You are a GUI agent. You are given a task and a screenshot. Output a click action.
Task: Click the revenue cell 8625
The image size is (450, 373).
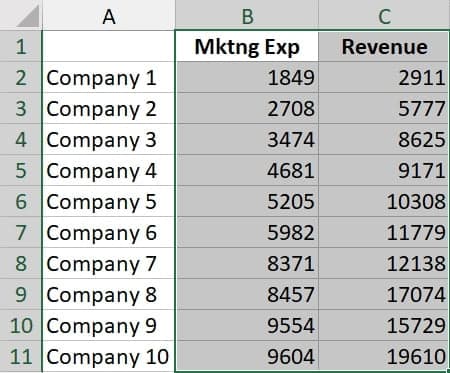tap(384, 139)
